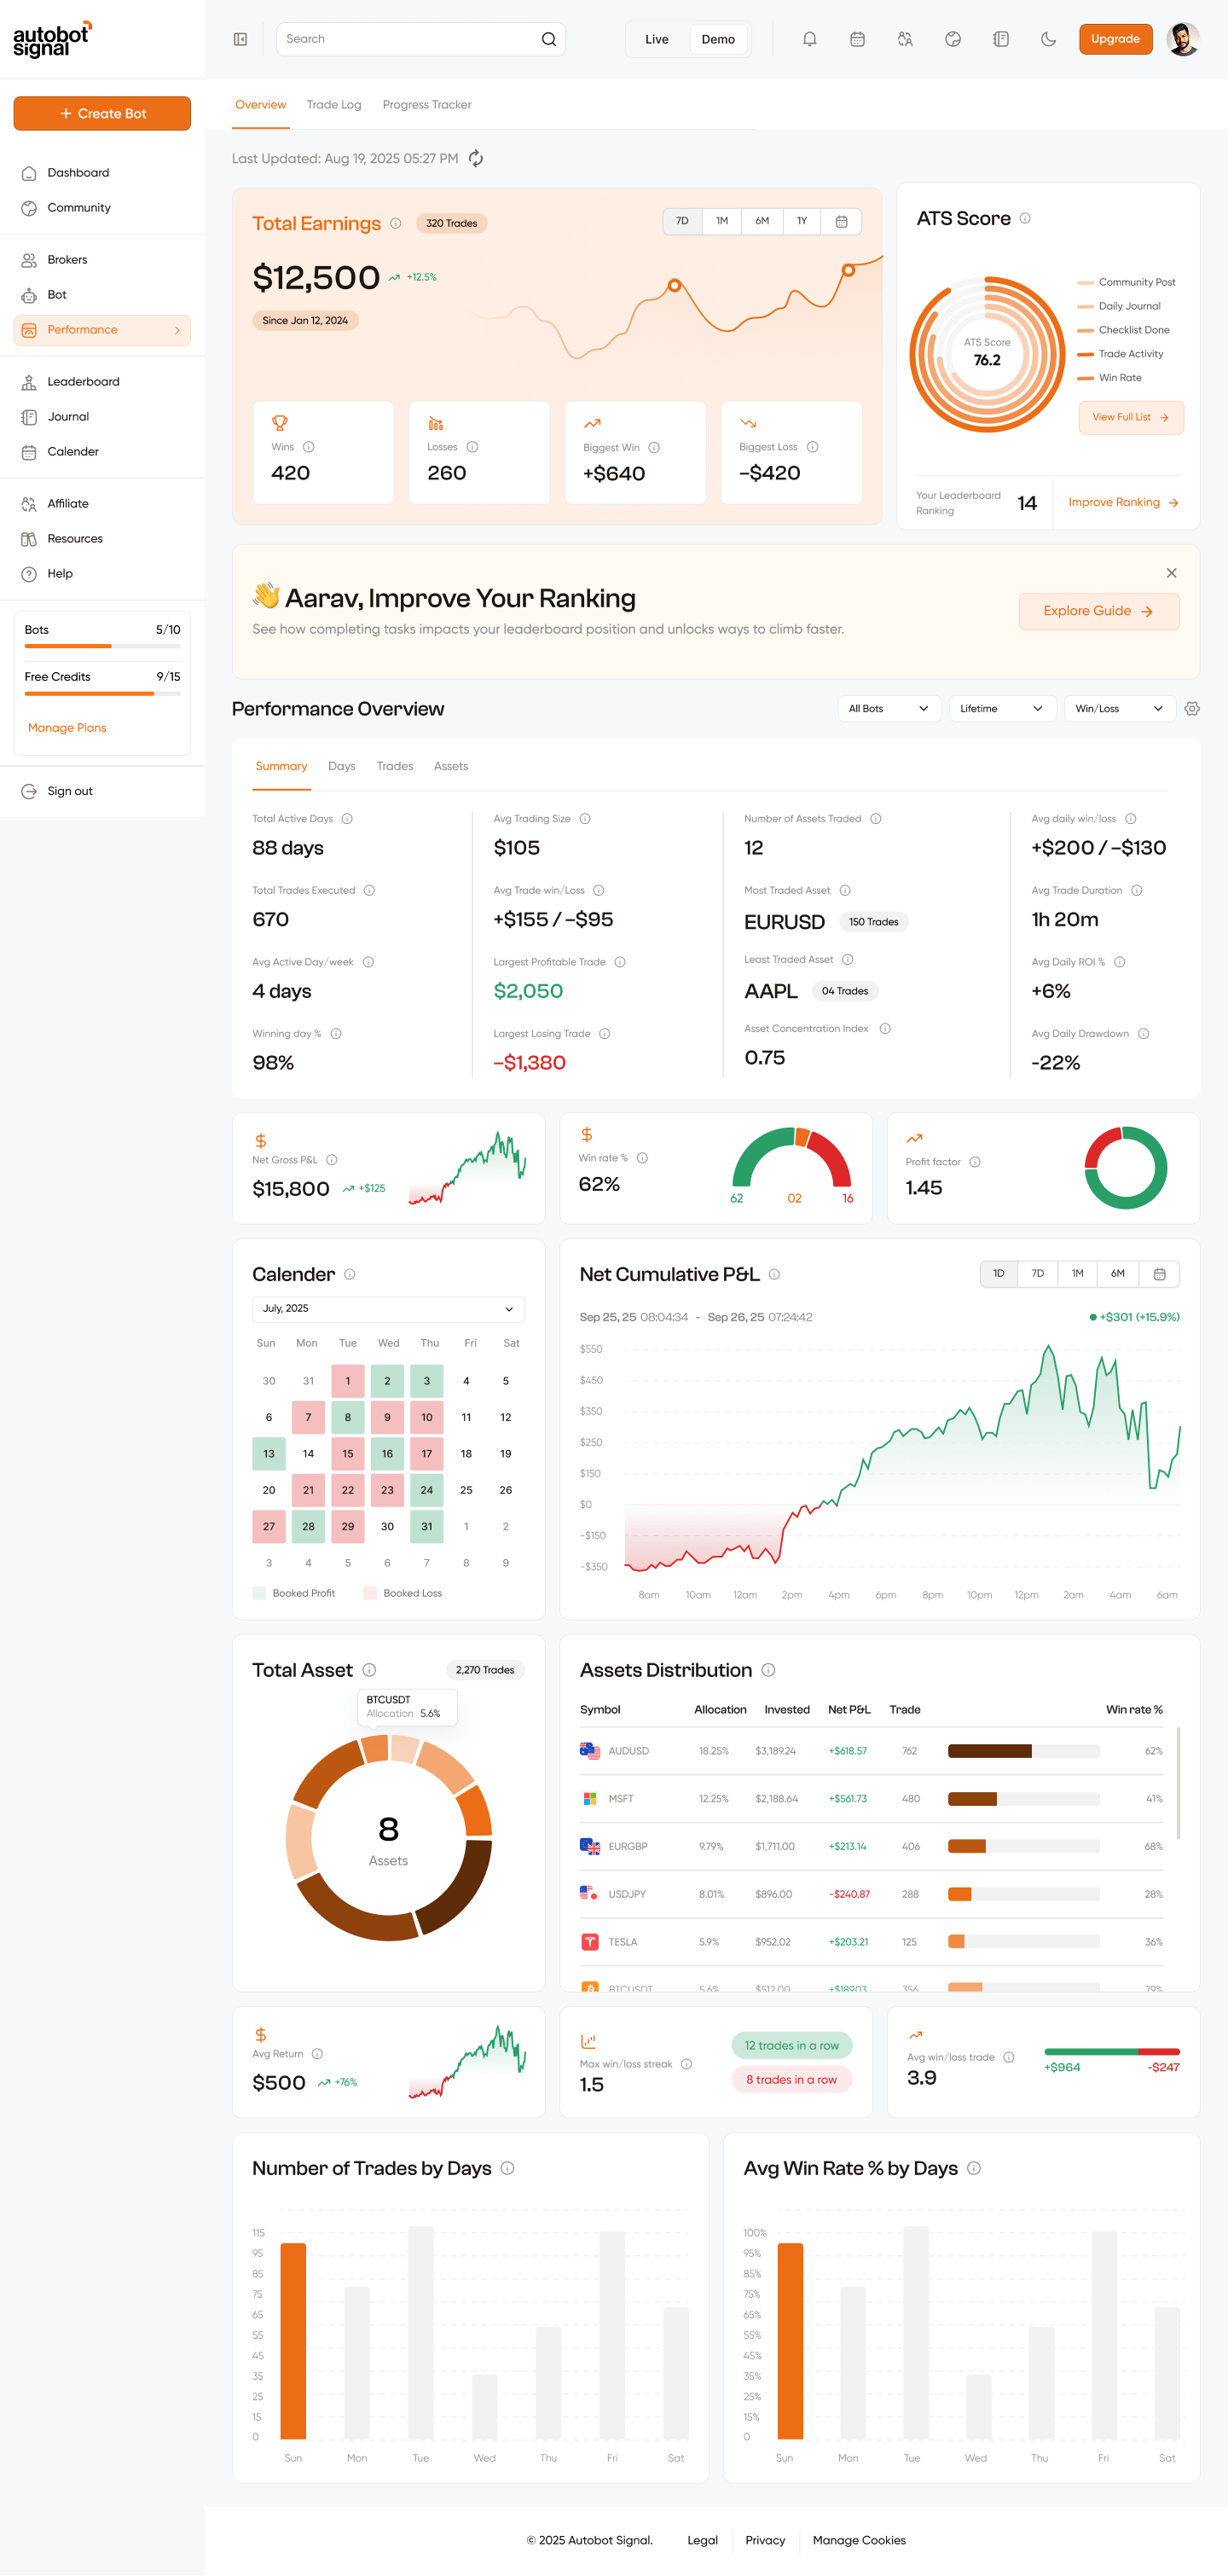Select 6M range in Net Cumulative P&L
The height and width of the screenshot is (2576, 1228).
point(1118,1273)
